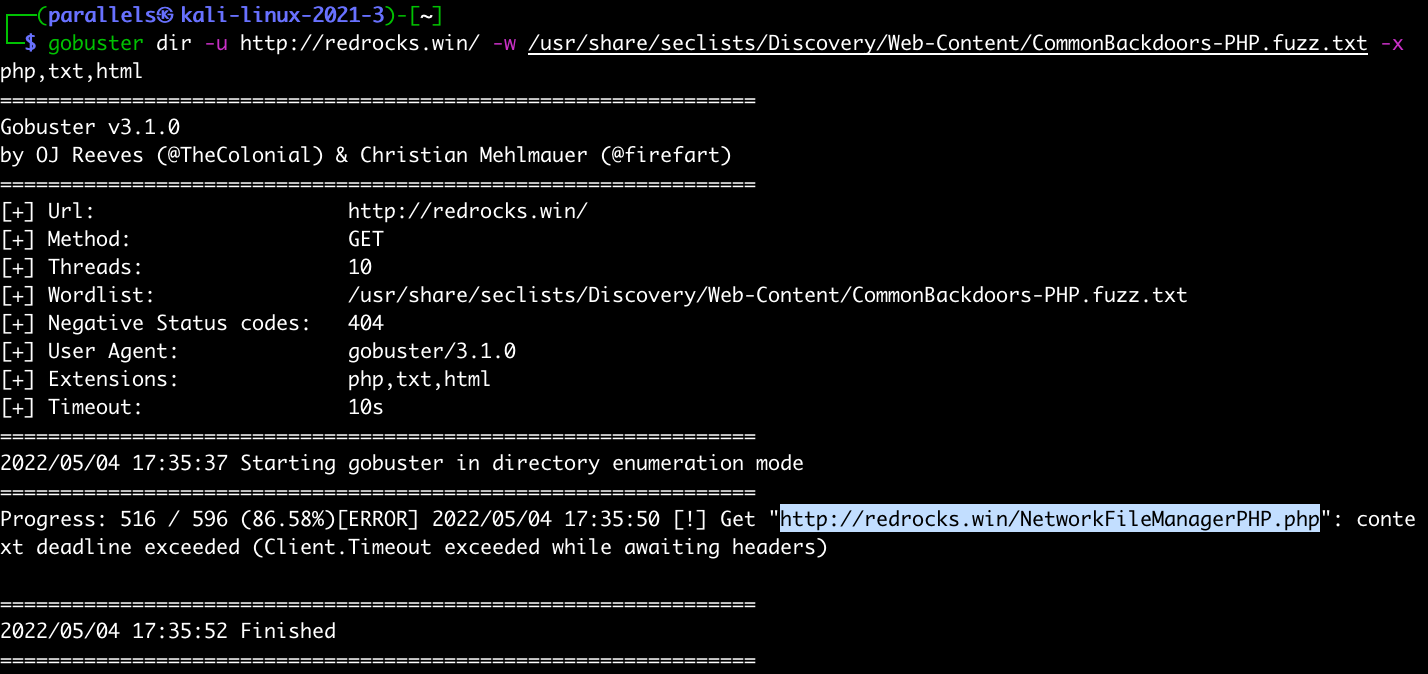Screen dimensions: 1428x674
Task: Click the underlined wordlist path in the command
Action: (947, 43)
